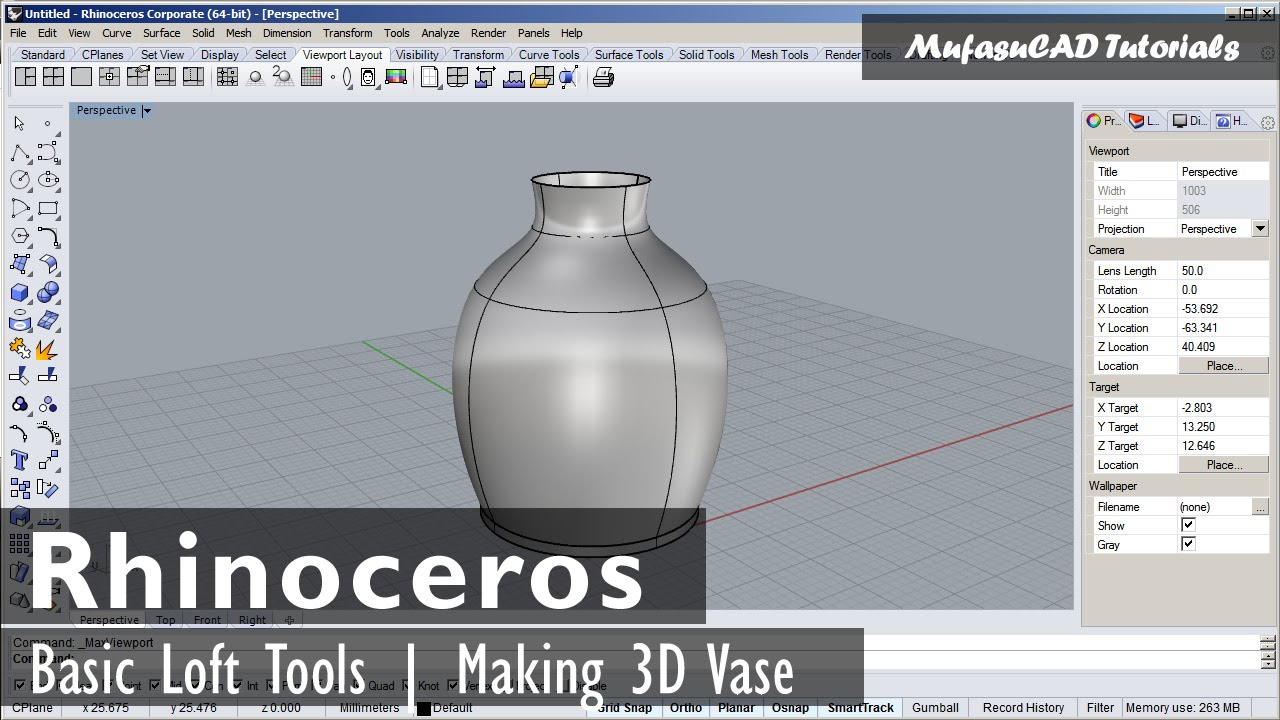The image size is (1280, 720).
Task: Select the arrow pointer Select tool
Action: [19, 123]
